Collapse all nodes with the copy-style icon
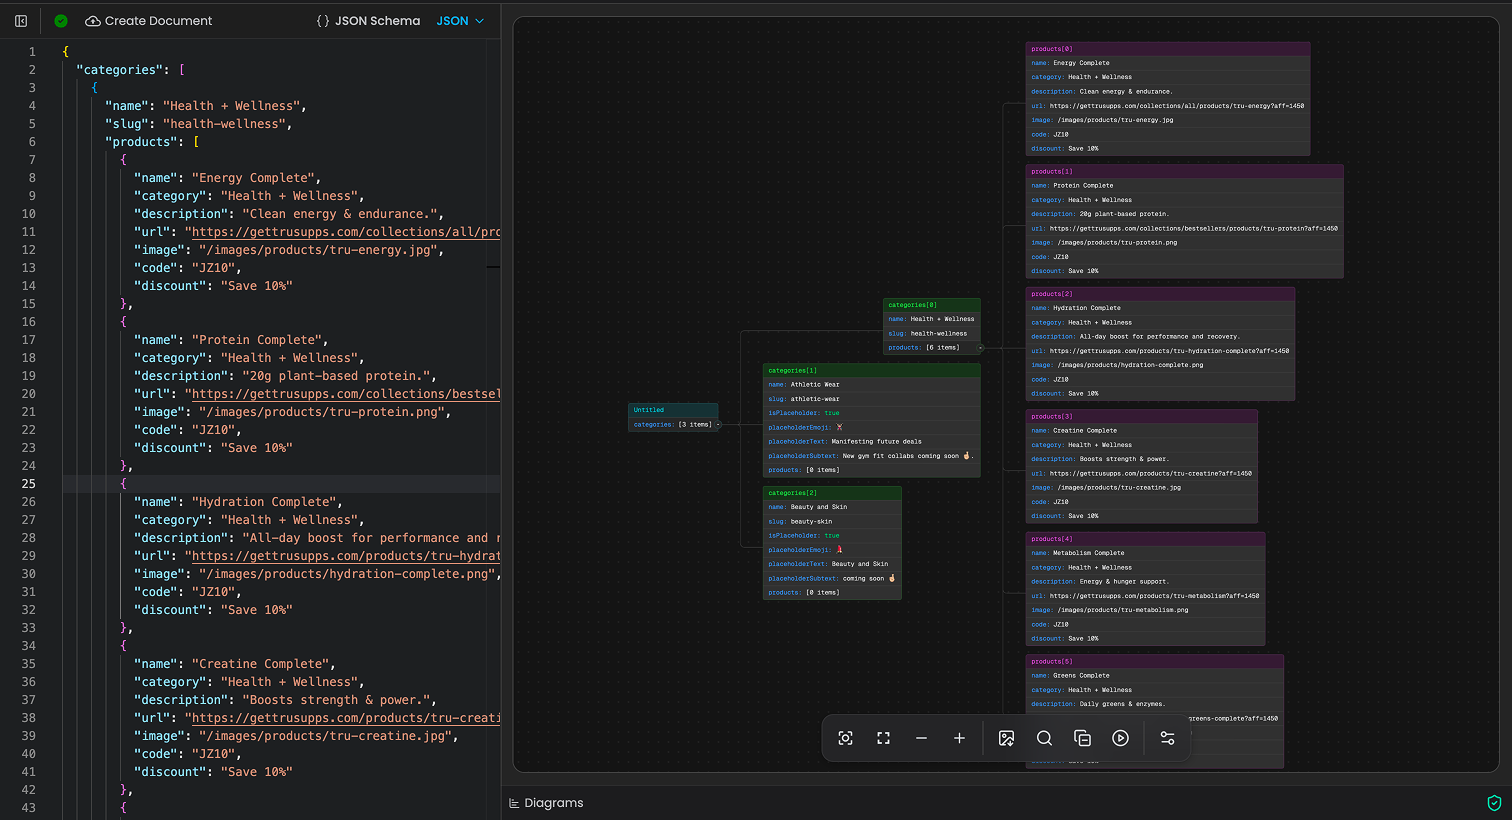Screen dimensions: 1512x820 pos(1082,738)
